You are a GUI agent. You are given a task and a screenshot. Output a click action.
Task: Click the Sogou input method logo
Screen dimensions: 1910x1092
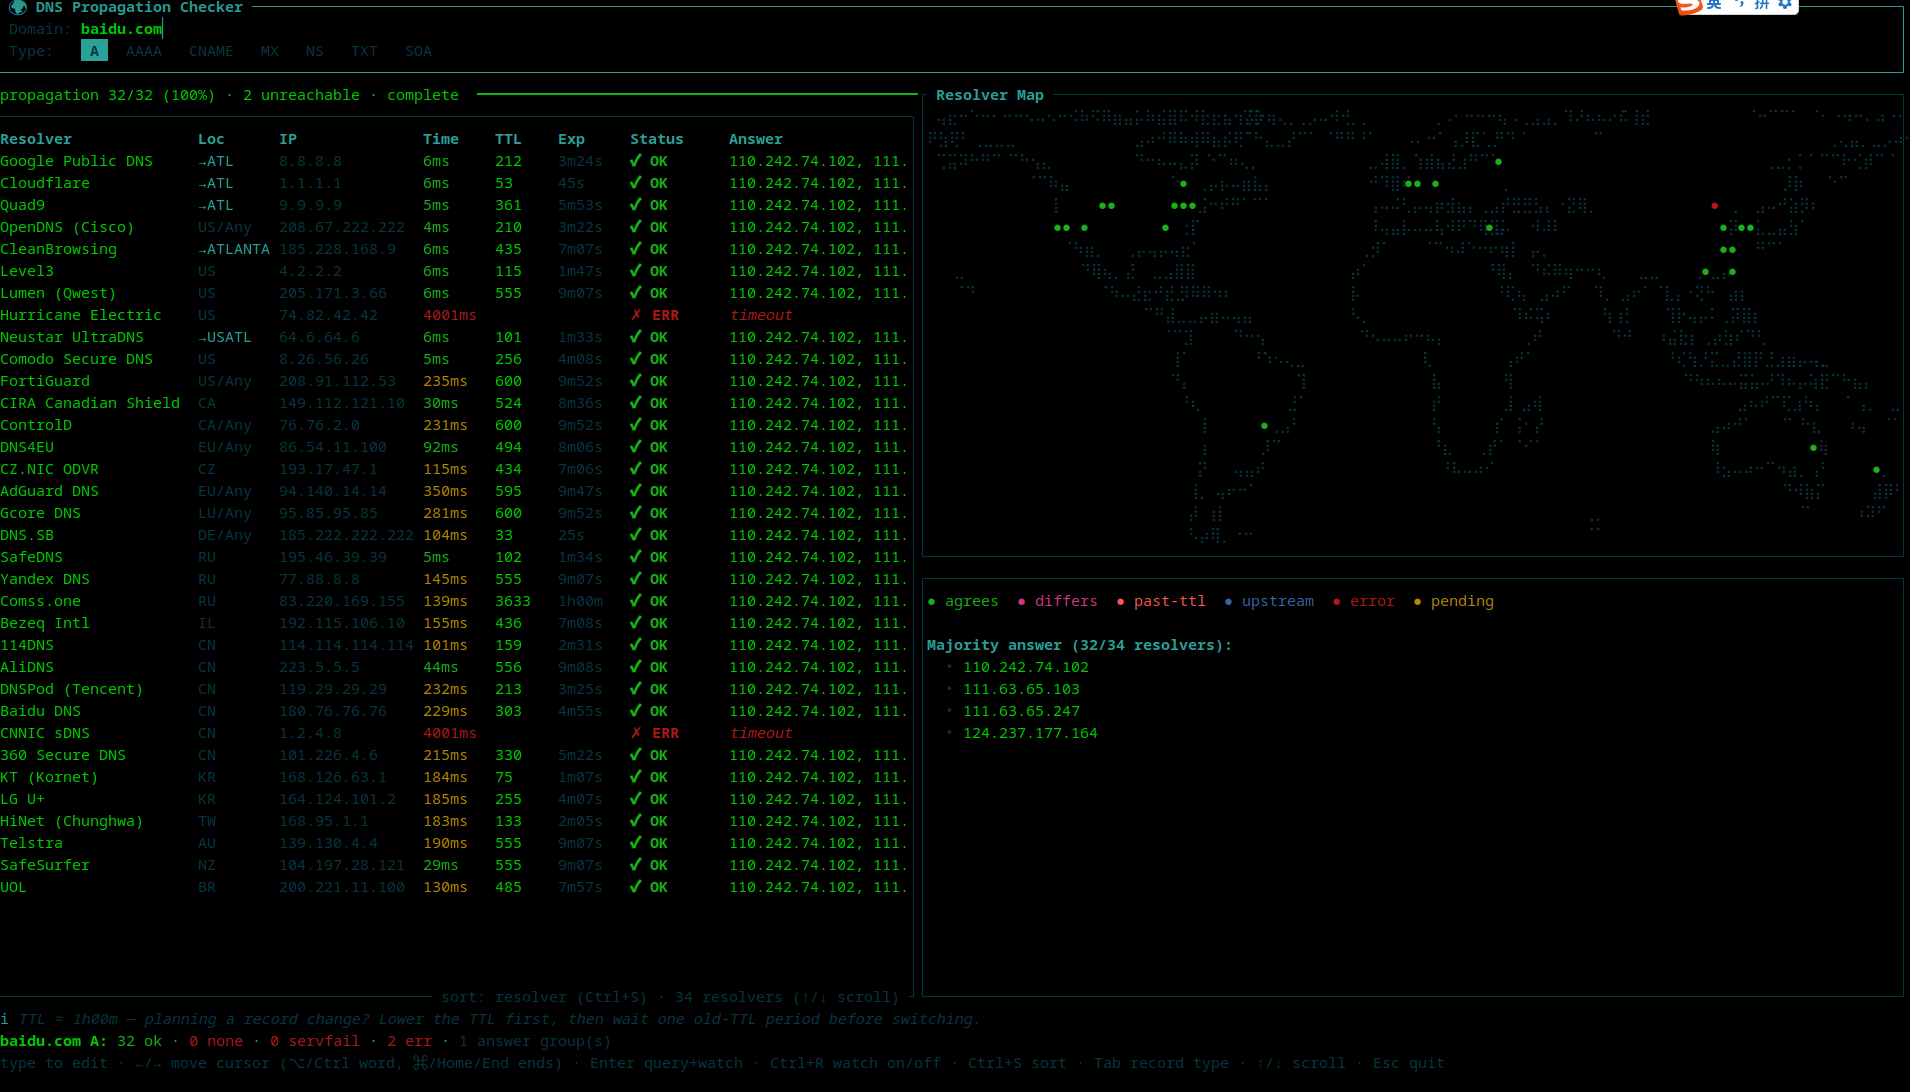[1689, 5]
